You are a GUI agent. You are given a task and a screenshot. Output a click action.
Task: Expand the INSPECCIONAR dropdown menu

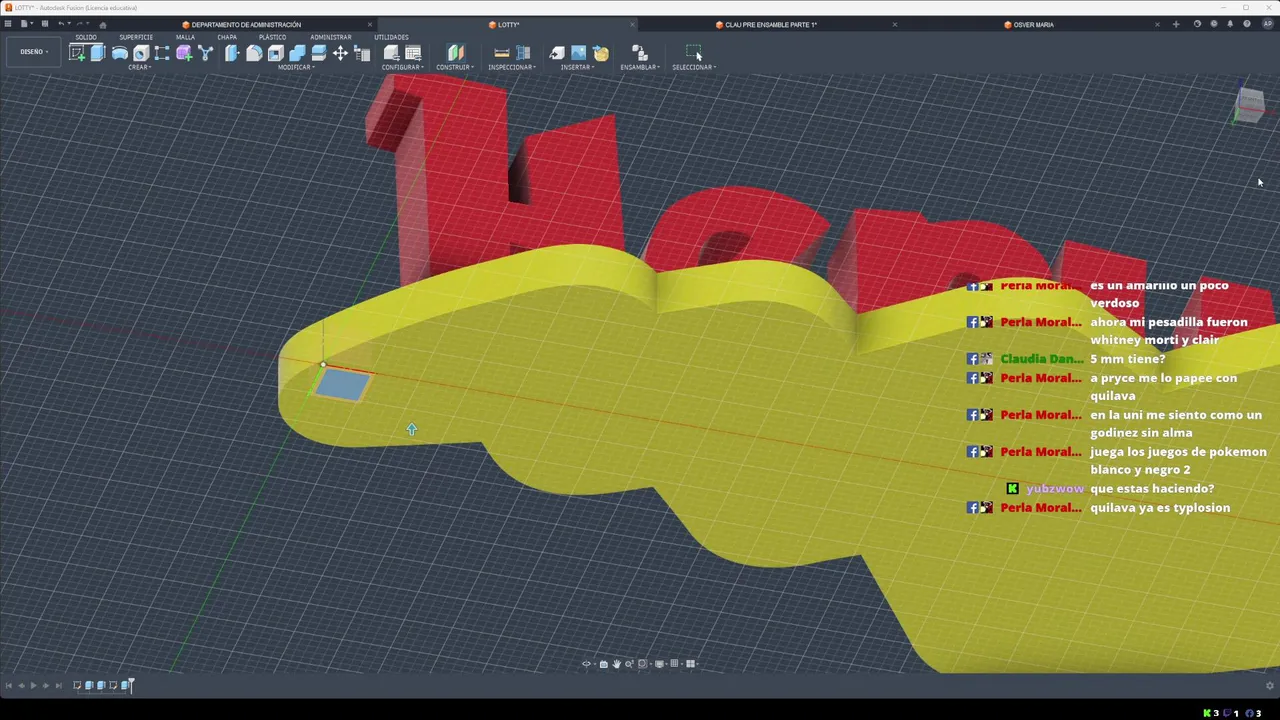point(511,67)
